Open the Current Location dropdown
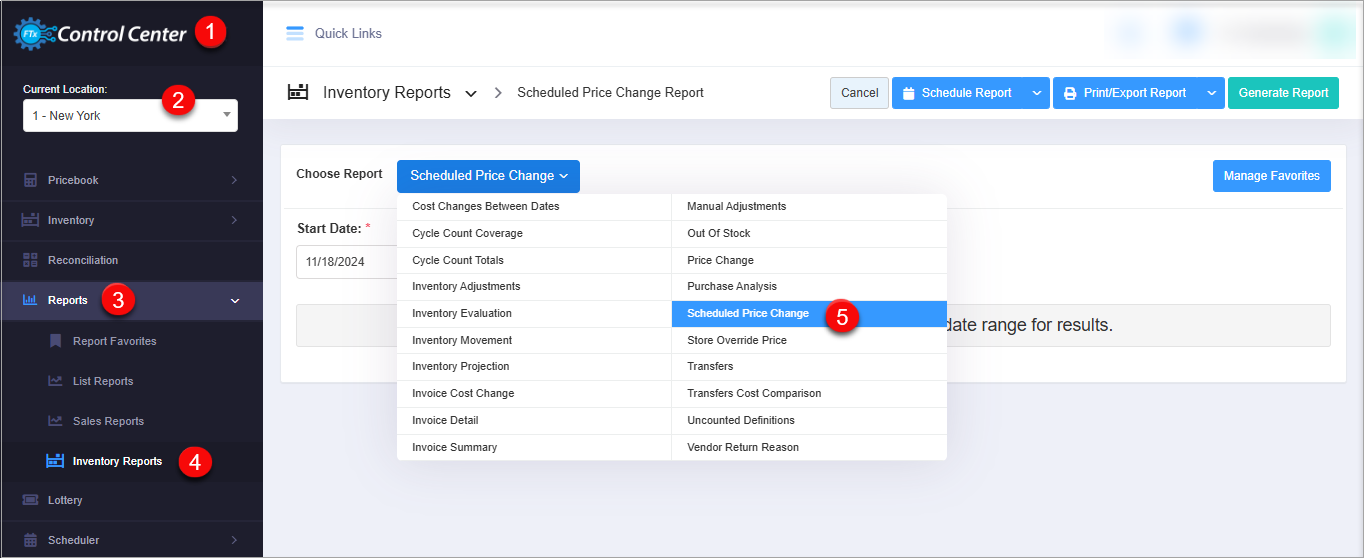 tap(130, 115)
